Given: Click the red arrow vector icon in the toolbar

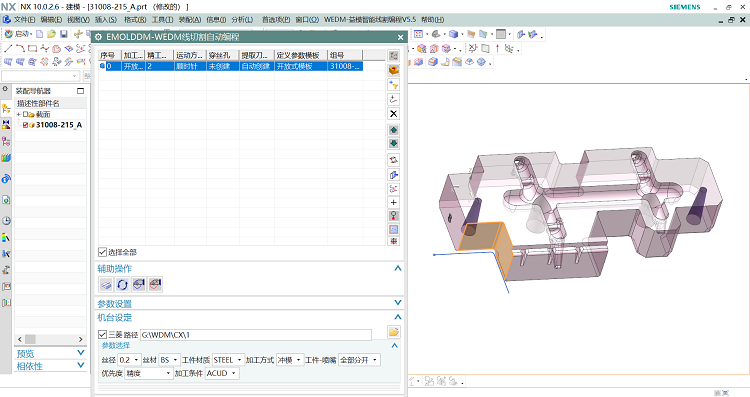Looking at the screenshot, I should (x=497, y=48).
